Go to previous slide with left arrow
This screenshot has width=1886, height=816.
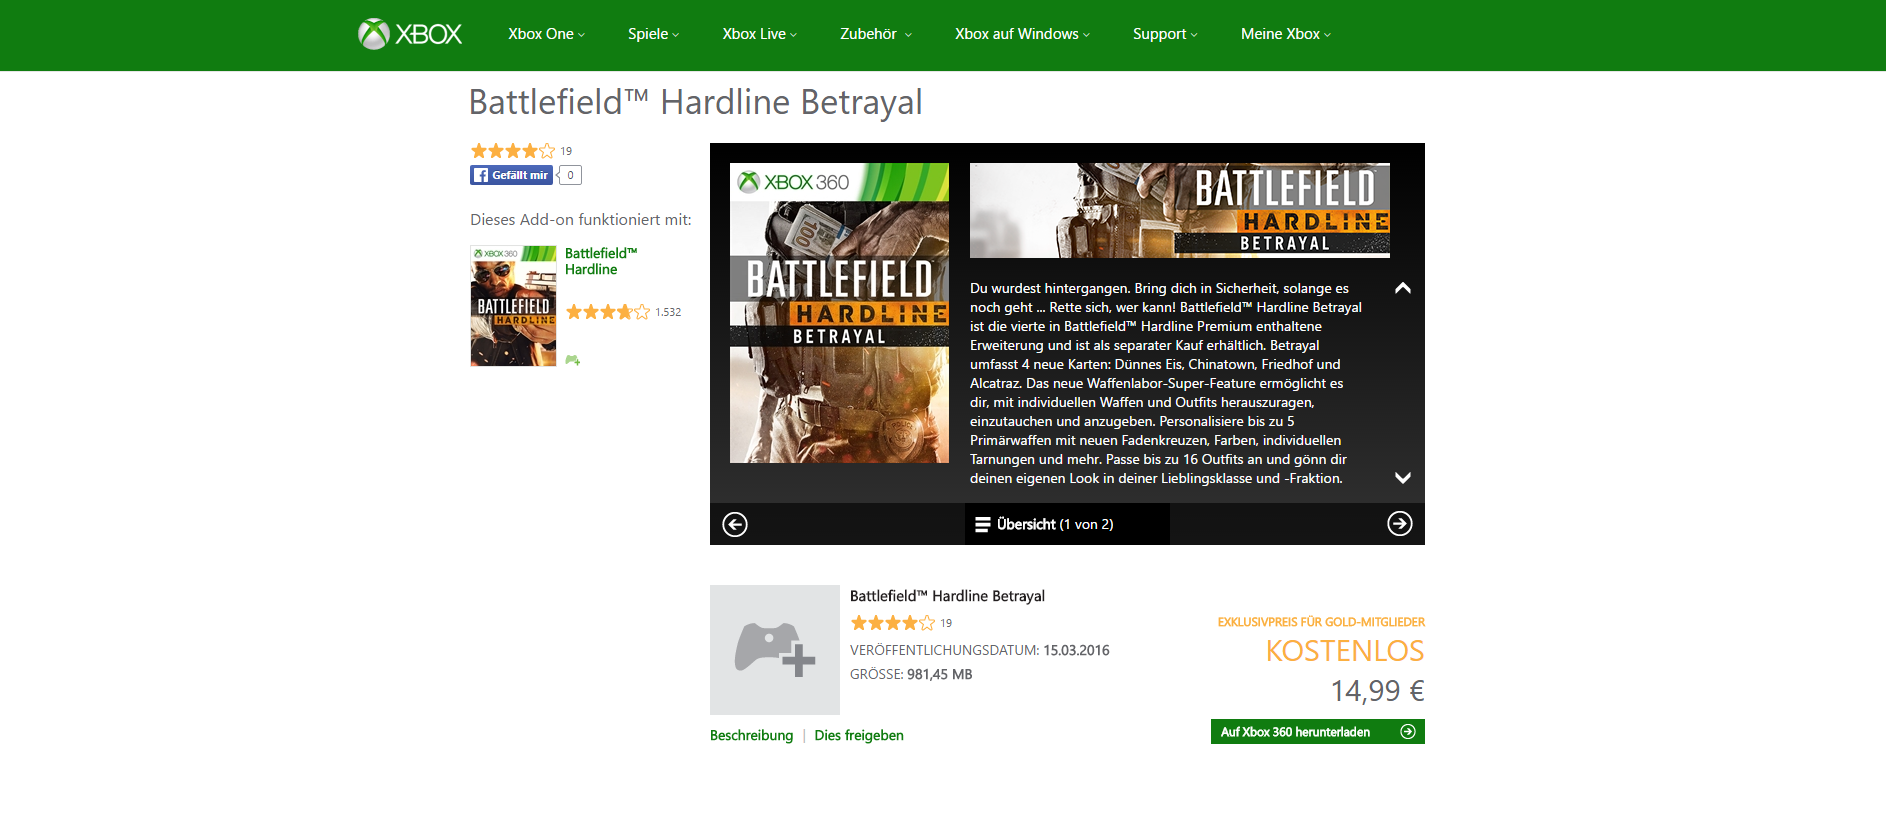click(x=735, y=524)
